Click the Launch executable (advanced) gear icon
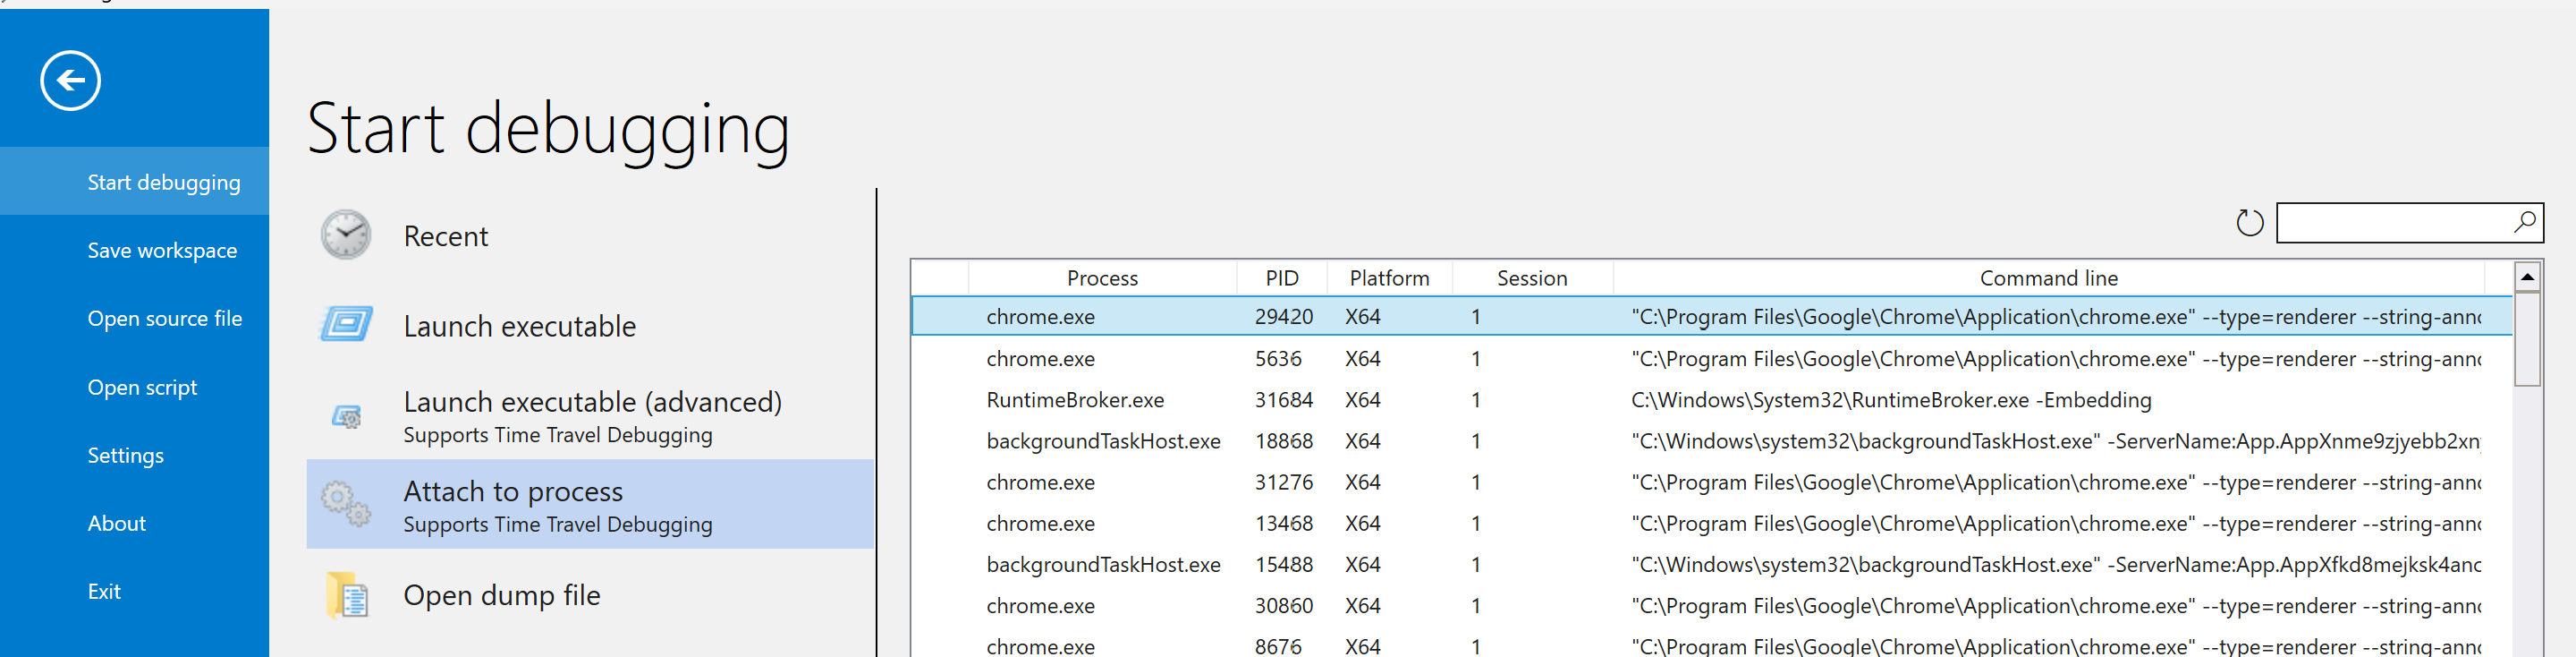This screenshot has width=2576, height=657. [346, 416]
